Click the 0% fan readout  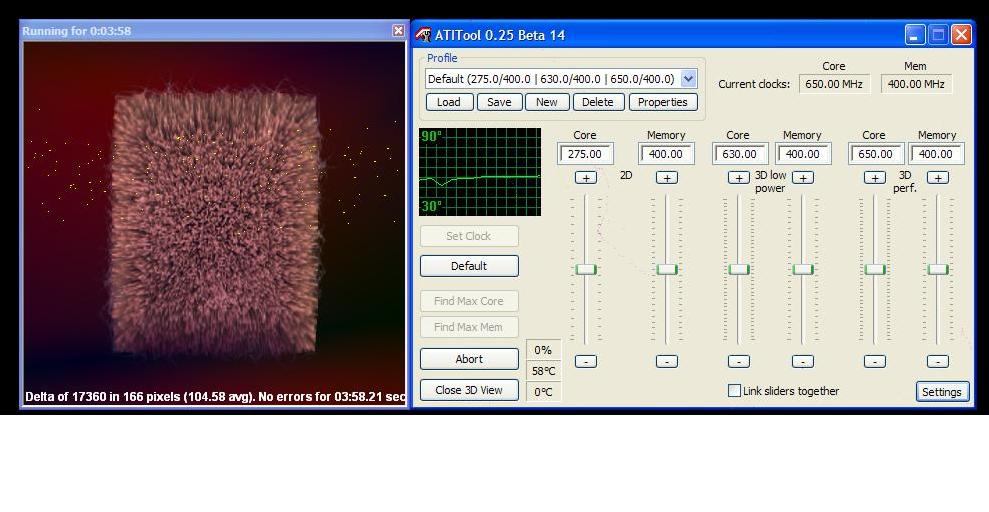[543, 350]
